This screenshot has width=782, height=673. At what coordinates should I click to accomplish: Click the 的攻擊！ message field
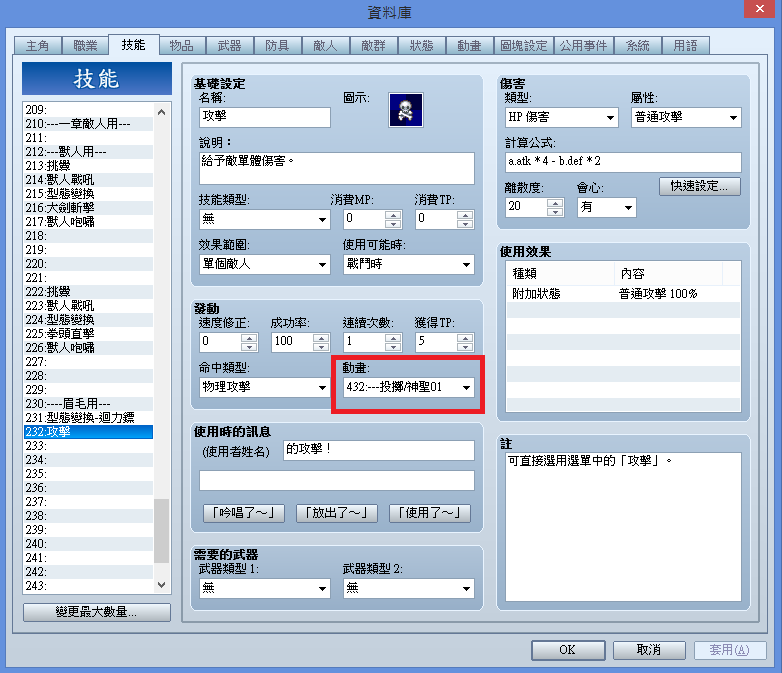coord(379,450)
